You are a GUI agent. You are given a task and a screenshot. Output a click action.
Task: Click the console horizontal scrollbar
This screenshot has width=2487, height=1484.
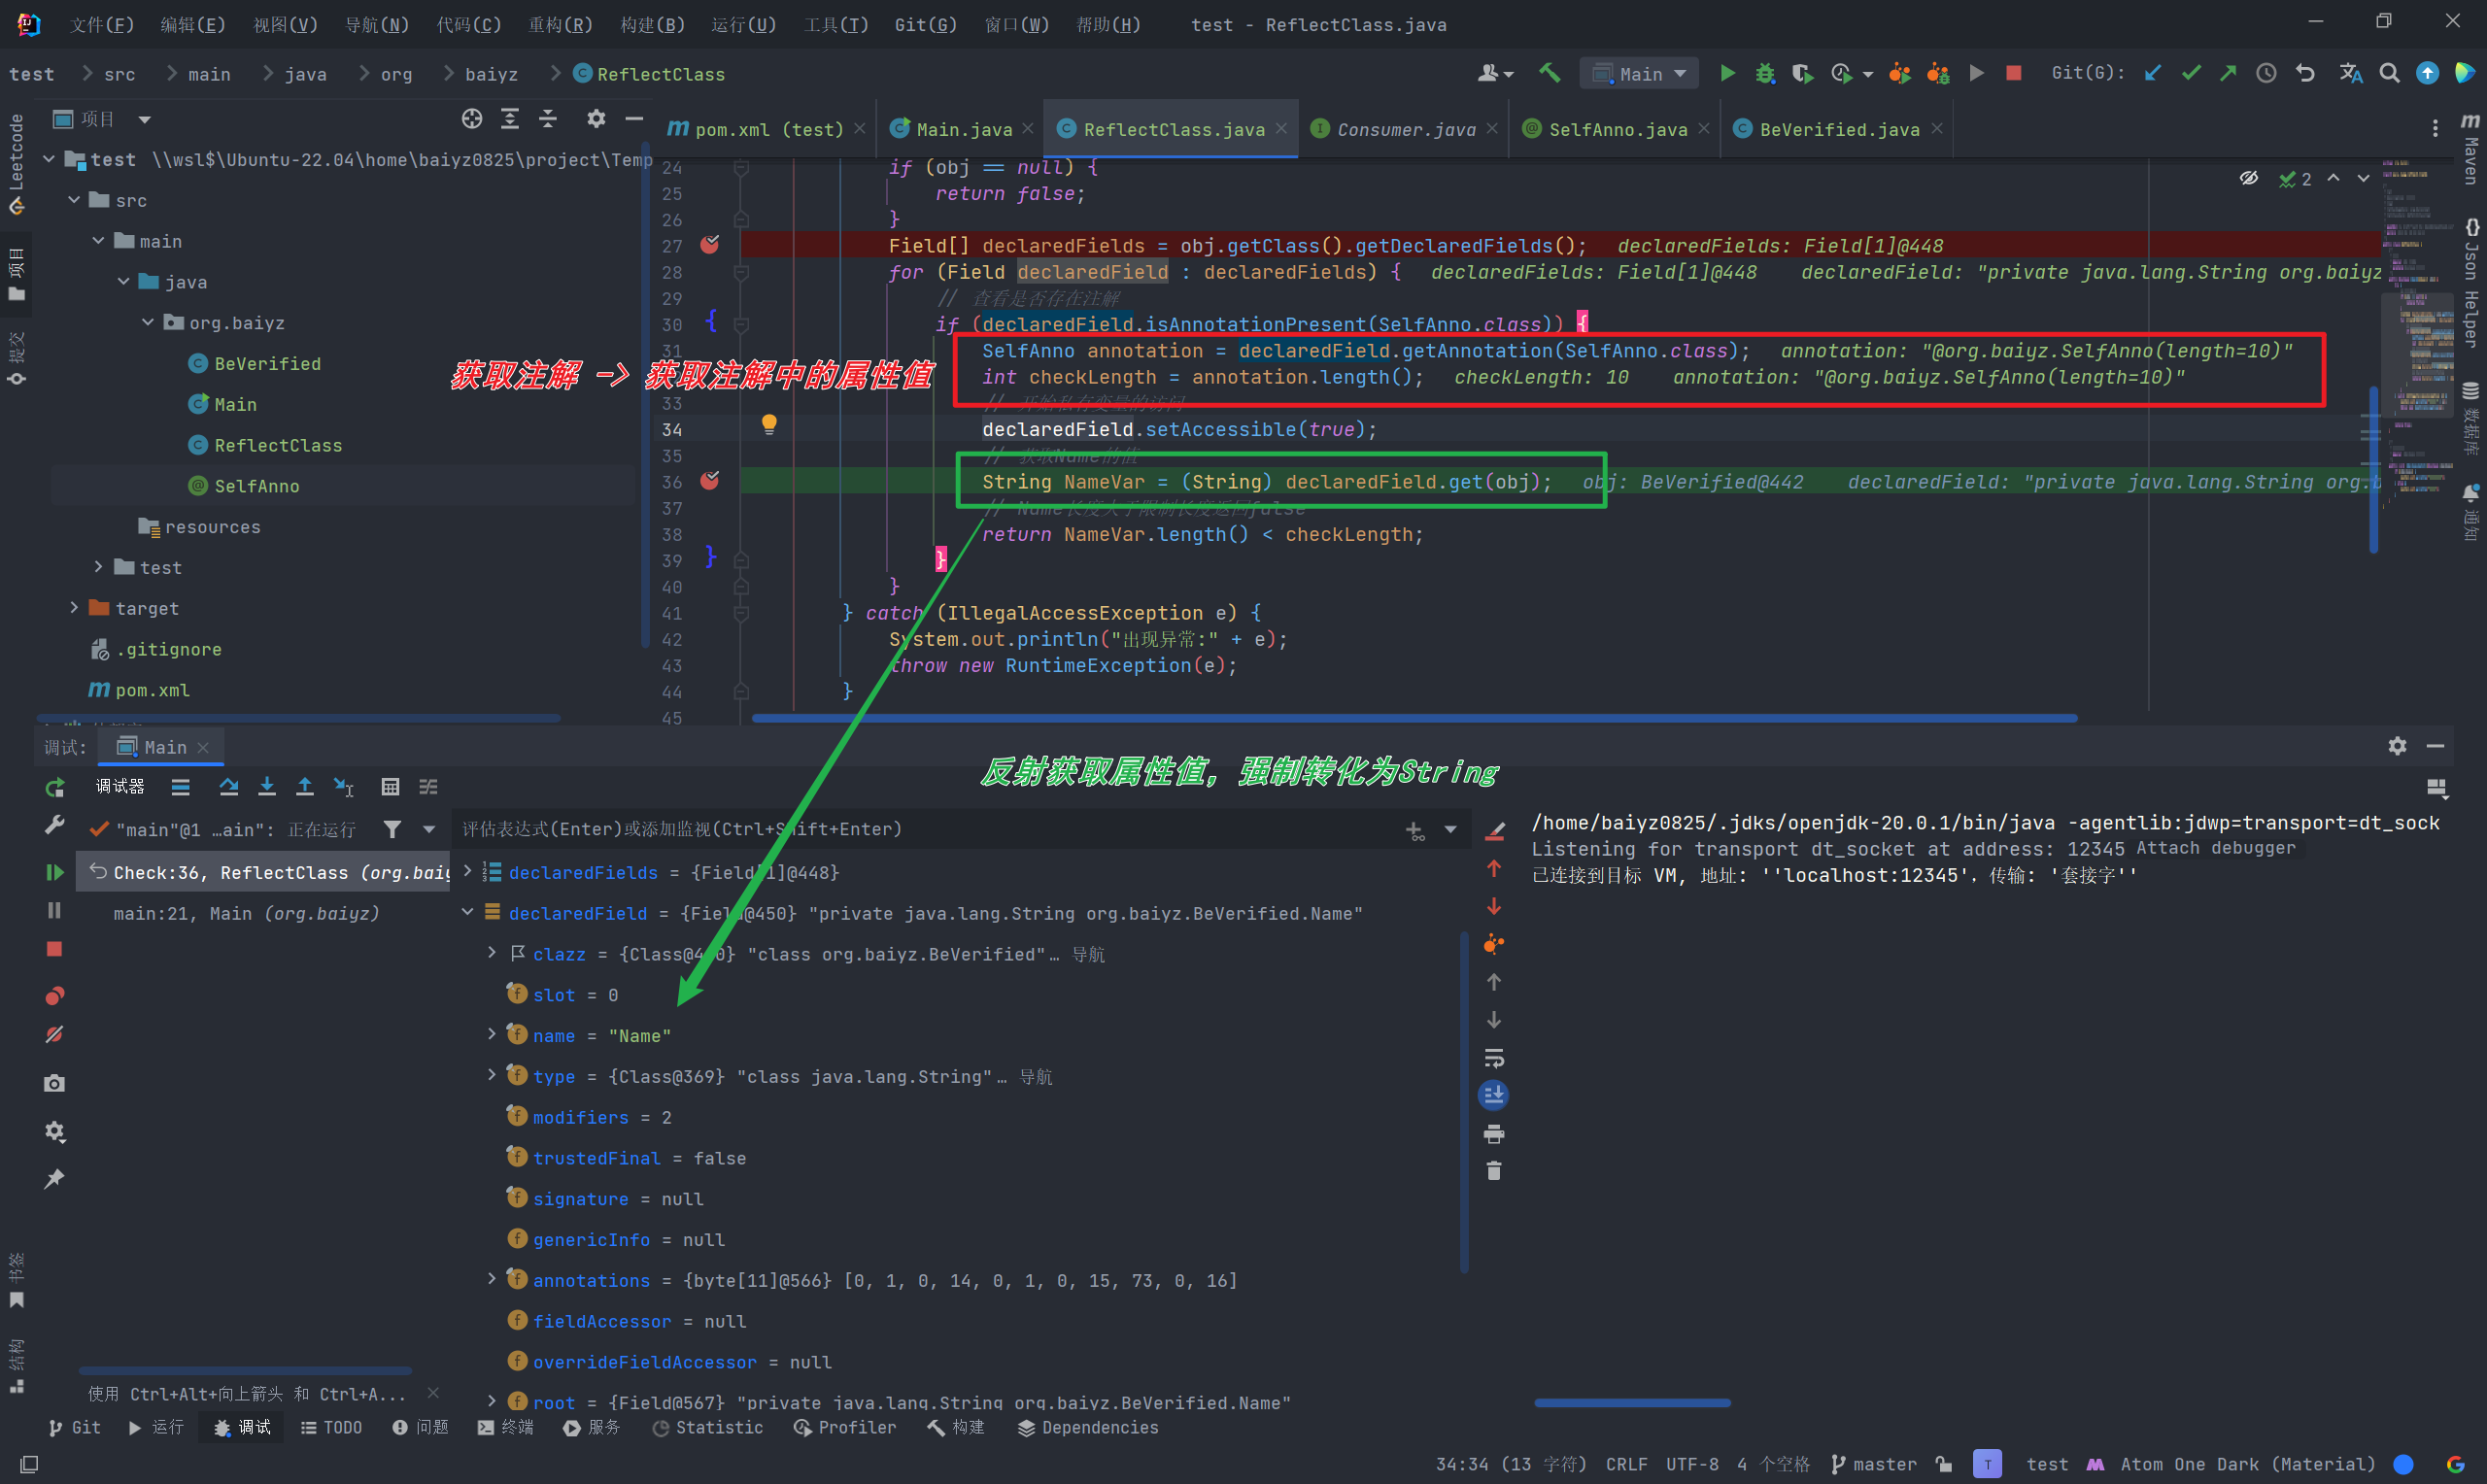(1632, 1402)
